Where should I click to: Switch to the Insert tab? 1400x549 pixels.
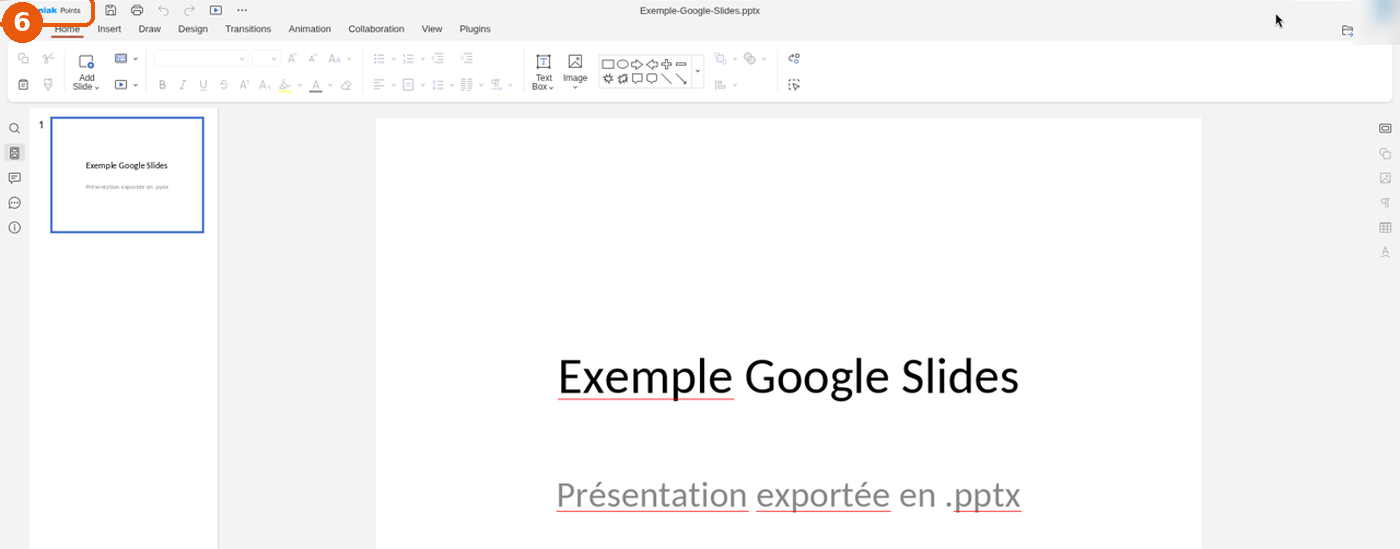point(109,29)
